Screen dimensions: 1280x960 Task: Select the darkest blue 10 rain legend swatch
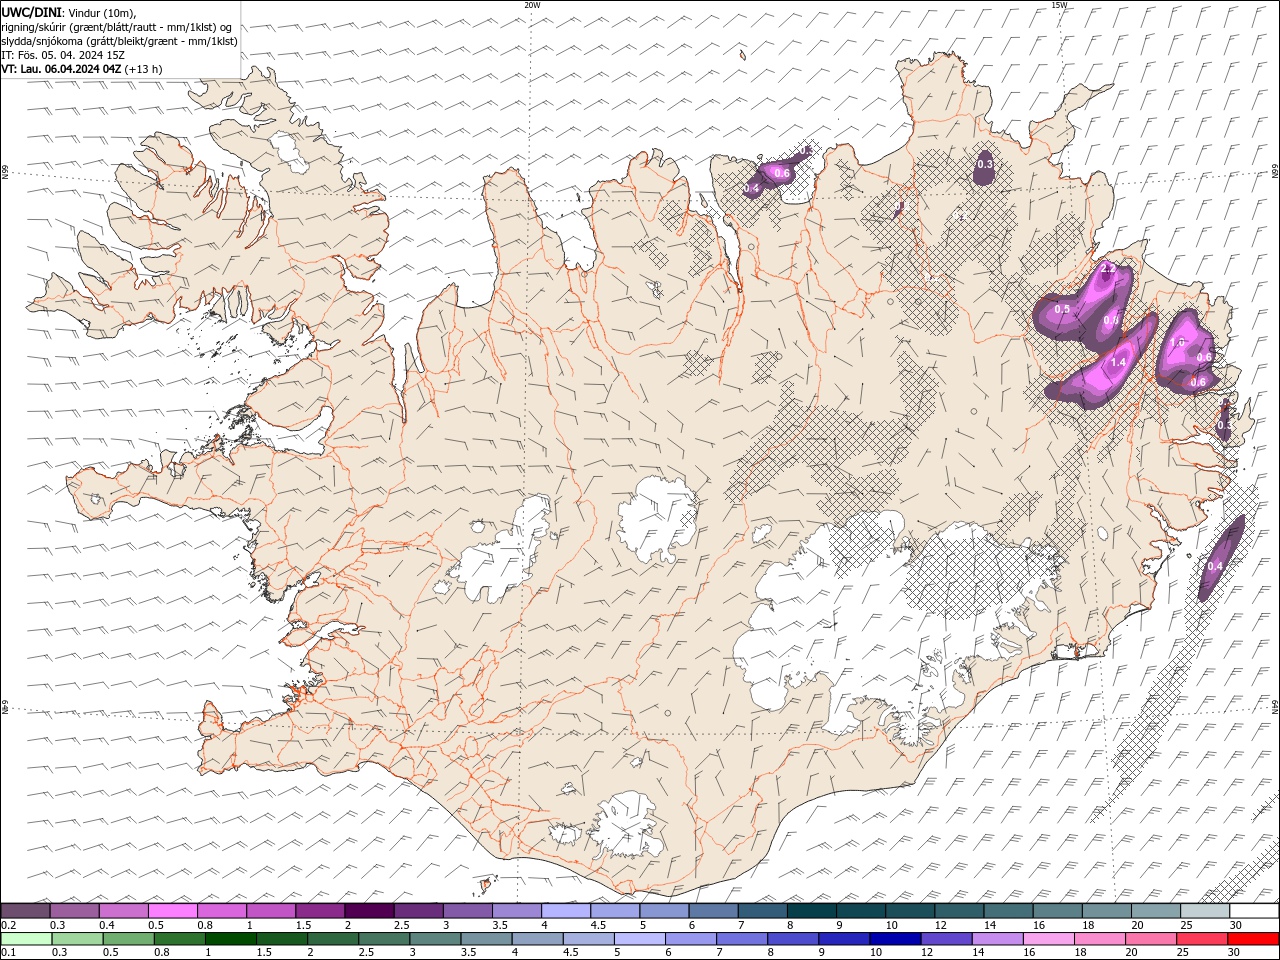894,939
